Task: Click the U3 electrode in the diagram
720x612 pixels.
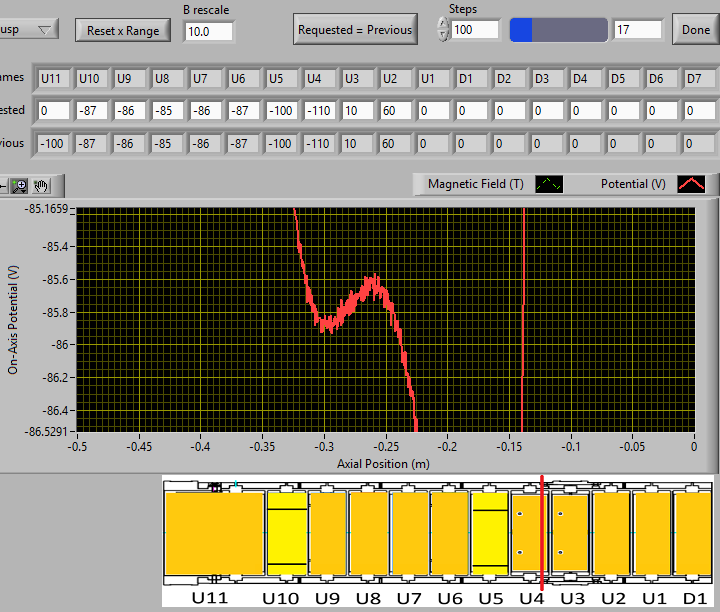Action: (571, 531)
